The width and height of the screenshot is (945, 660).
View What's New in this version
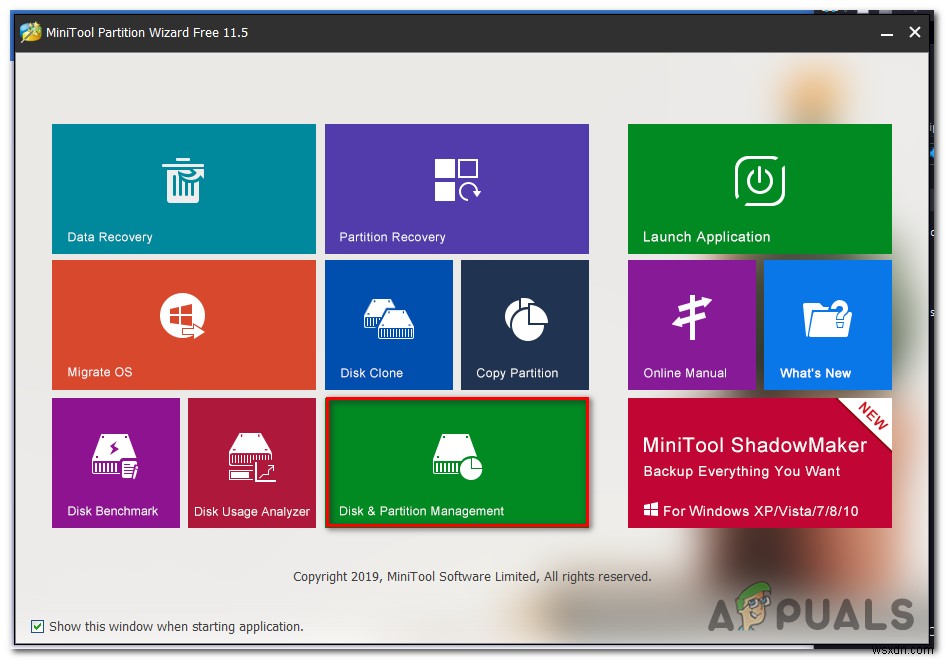(827, 324)
